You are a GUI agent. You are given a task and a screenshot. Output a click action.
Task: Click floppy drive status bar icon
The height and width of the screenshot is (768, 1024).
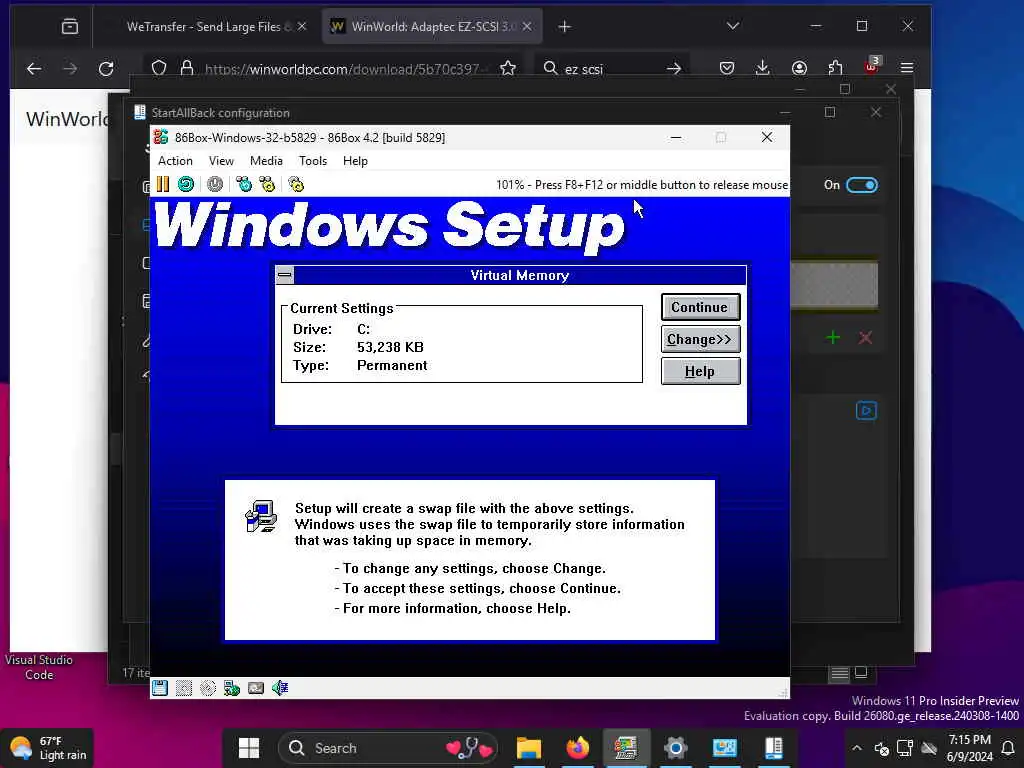pyautogui.click(x=160, y=688)
